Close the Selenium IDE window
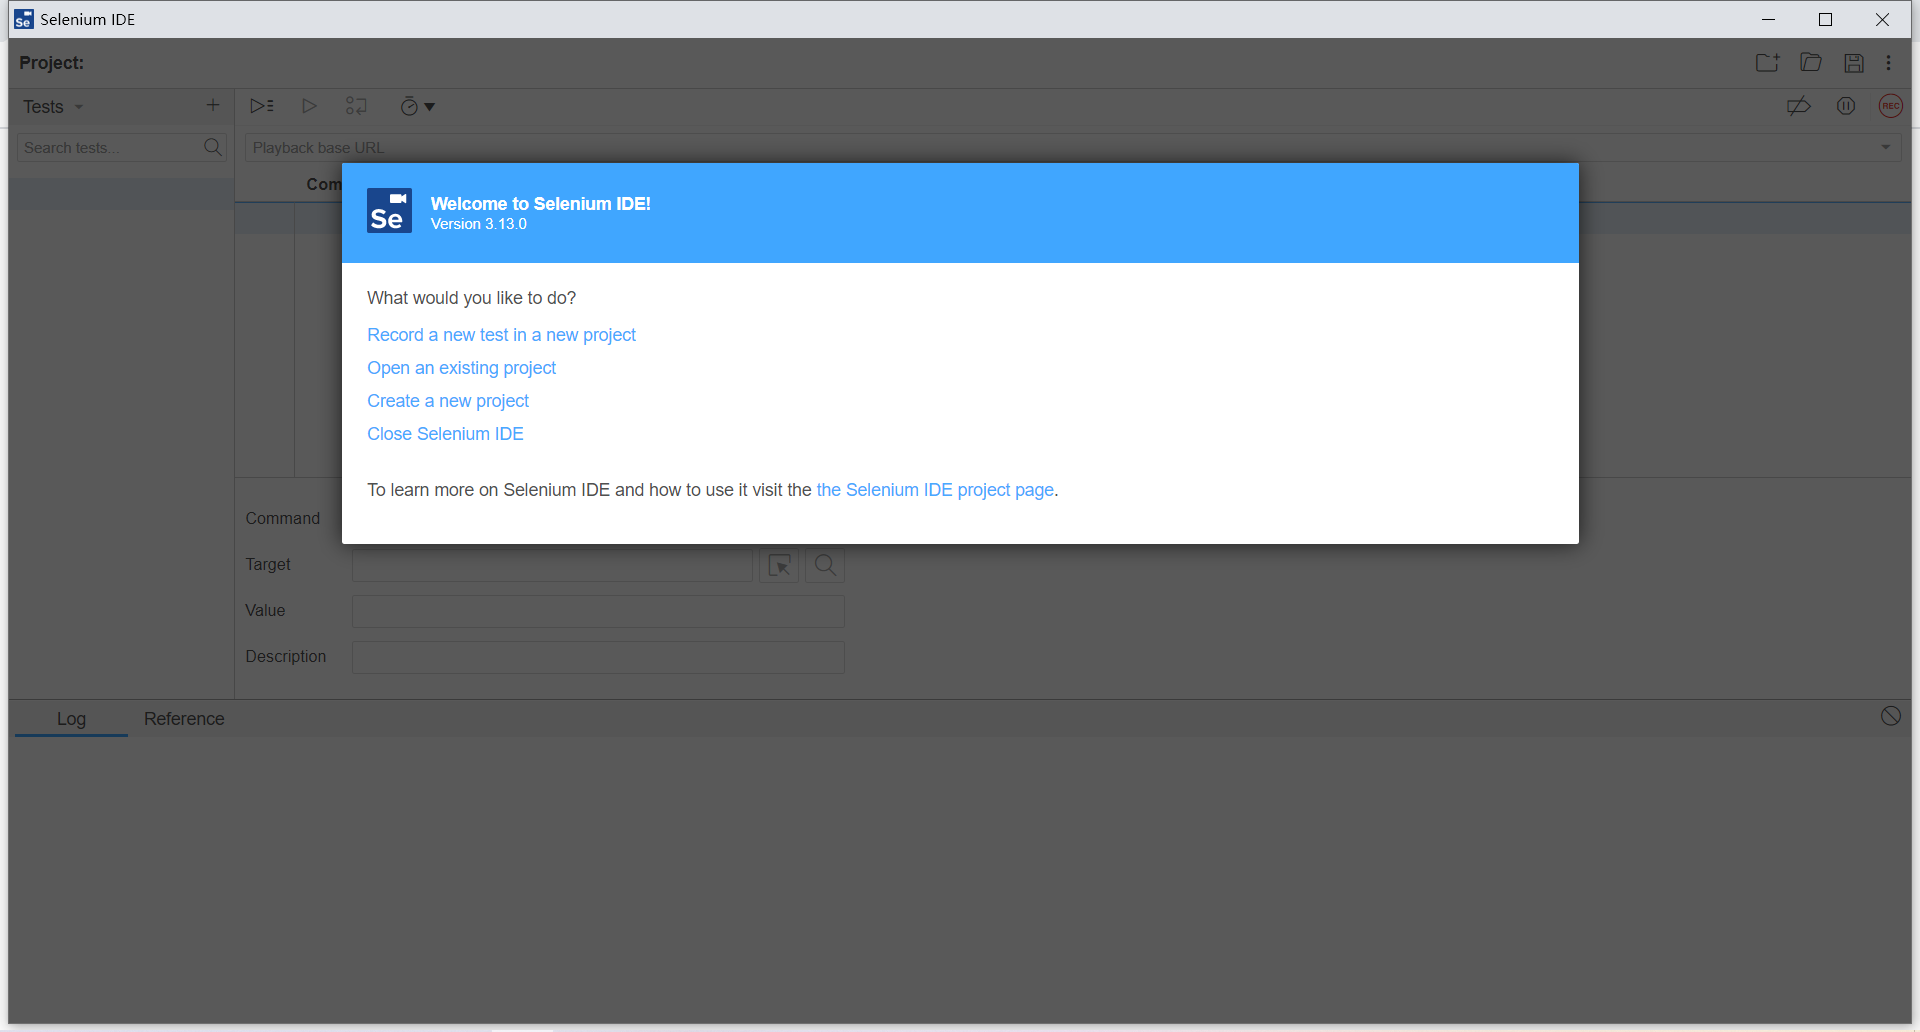The width and height of the screenshot is (1920, 1032). click(1882, 19)
